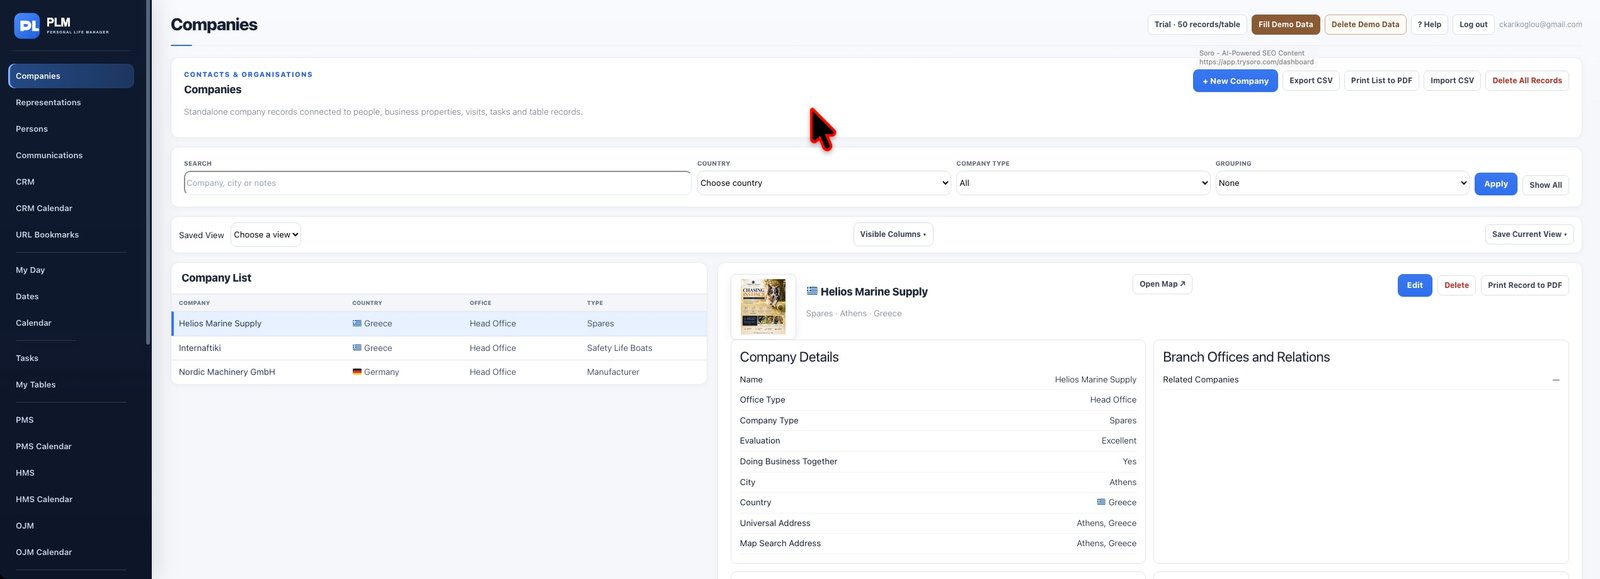Click Export CSV
The height and width of the screenshot is (579, 1600).
point(1310,80)
